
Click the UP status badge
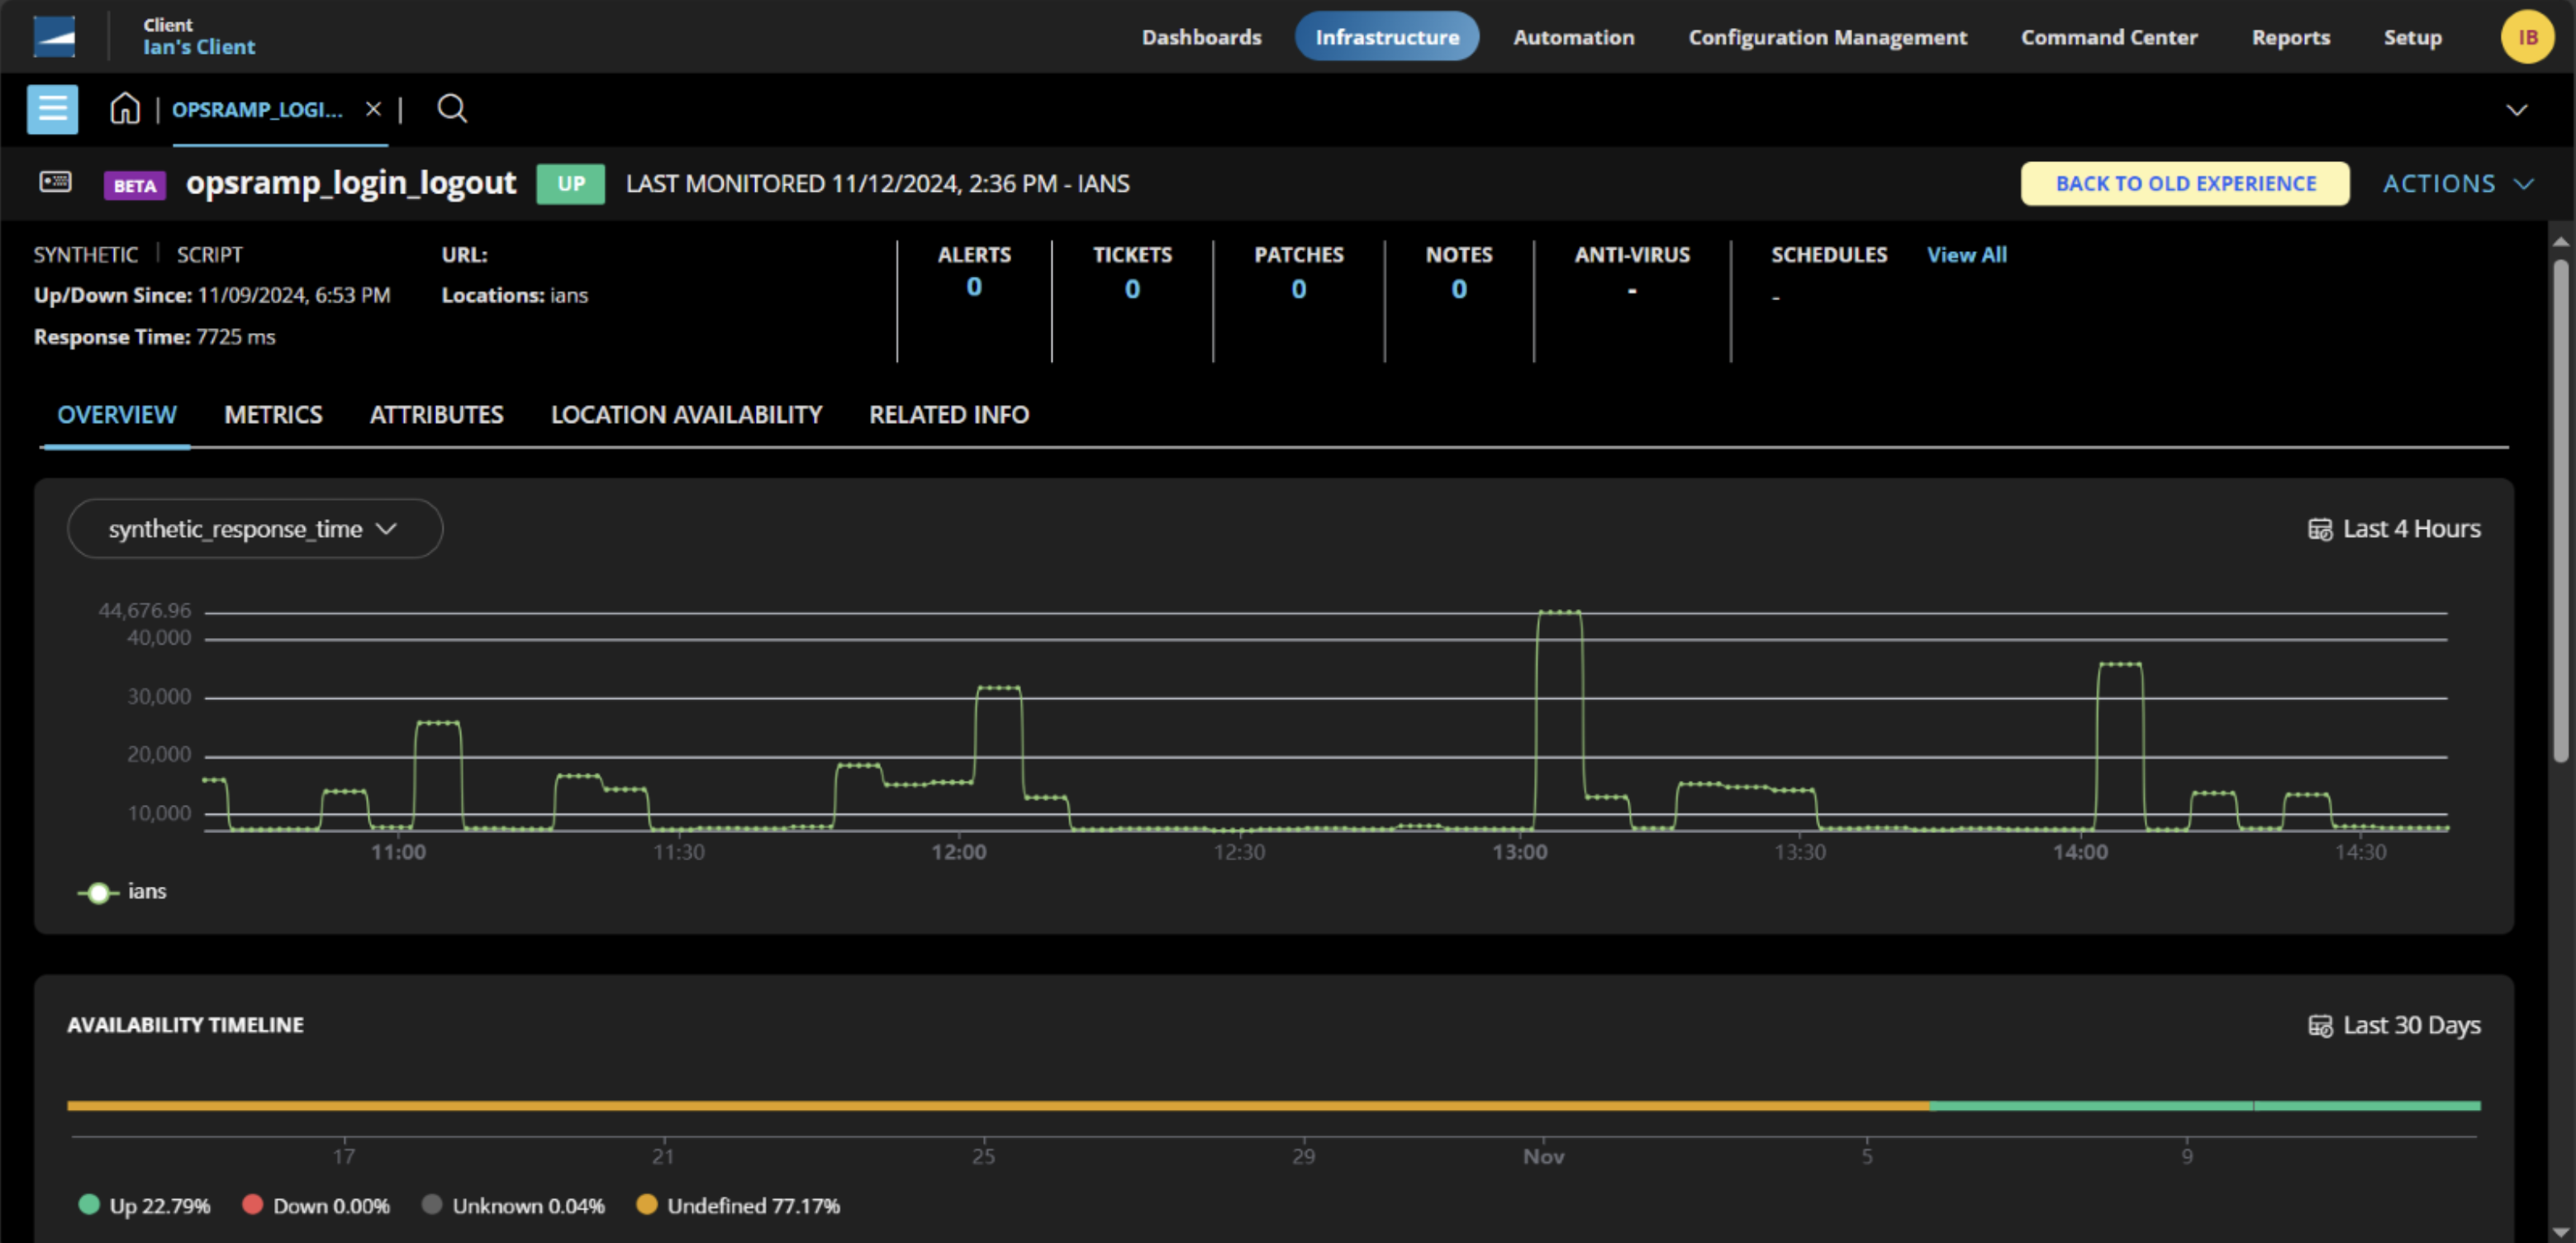570,184
